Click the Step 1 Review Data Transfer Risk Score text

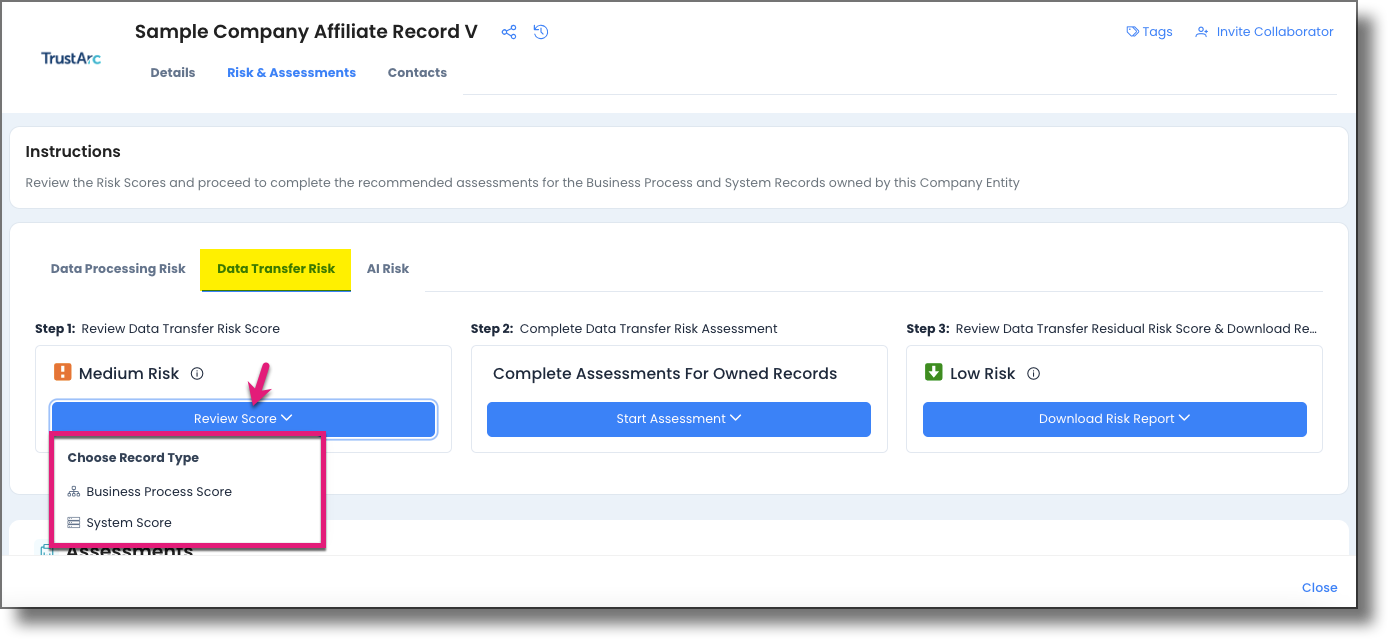(158, 329)
